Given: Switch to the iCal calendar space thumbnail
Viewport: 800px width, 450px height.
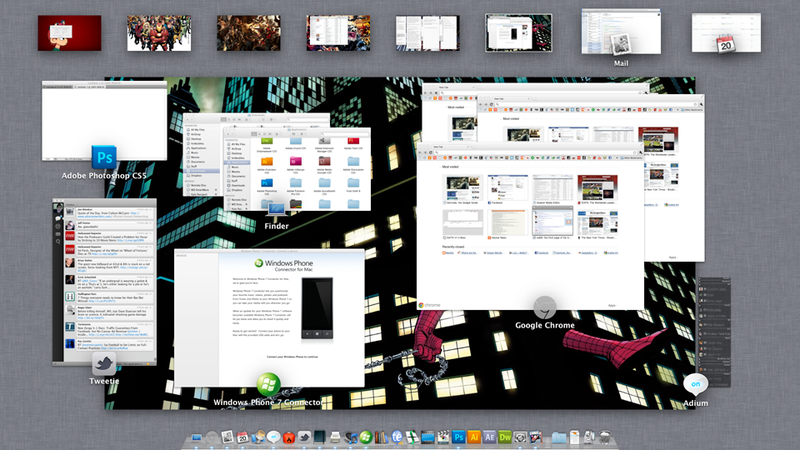Looking at the screenshot, I should pos(726,33).
